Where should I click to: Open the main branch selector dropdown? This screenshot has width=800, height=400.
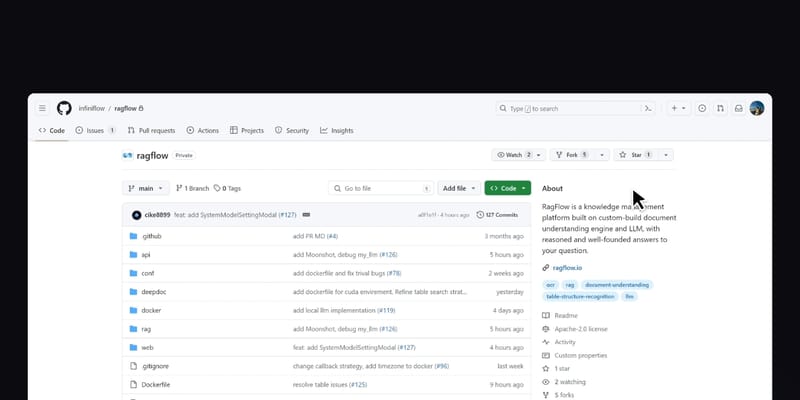146,188
